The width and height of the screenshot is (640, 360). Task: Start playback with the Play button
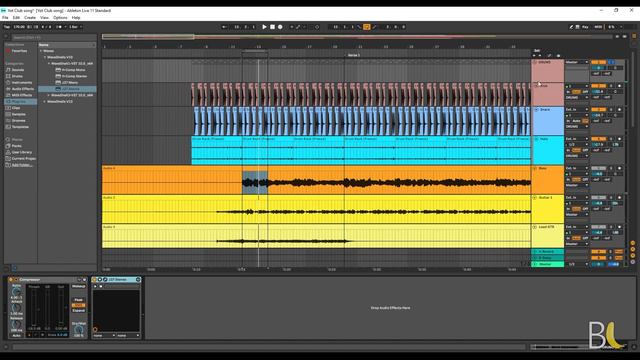click(x=264, y=27)
